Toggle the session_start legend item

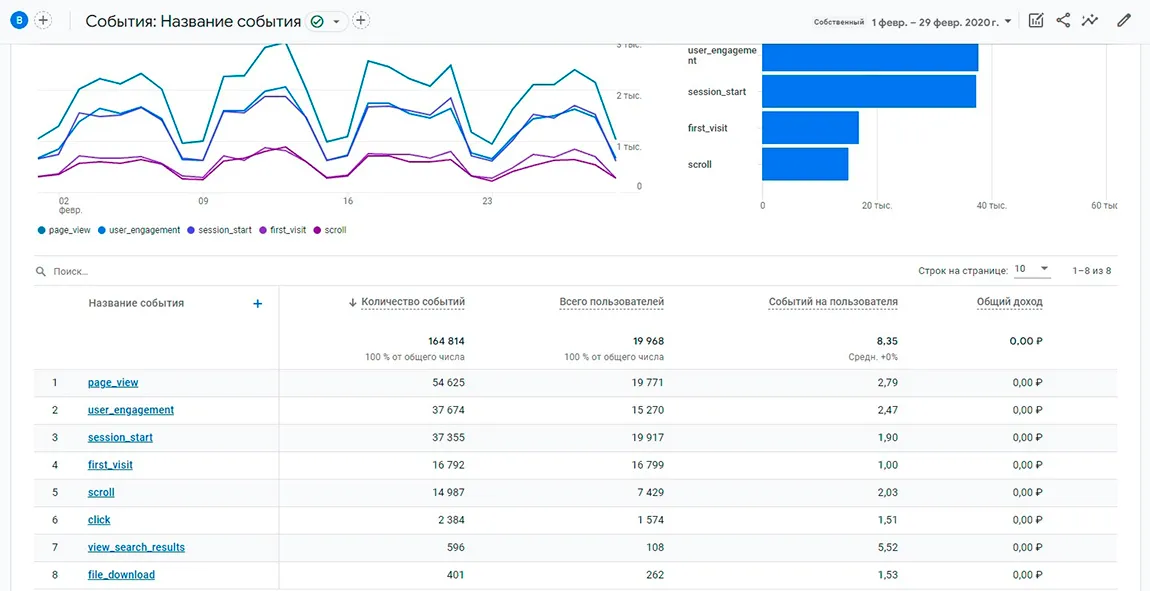click(x=219, y=230)
